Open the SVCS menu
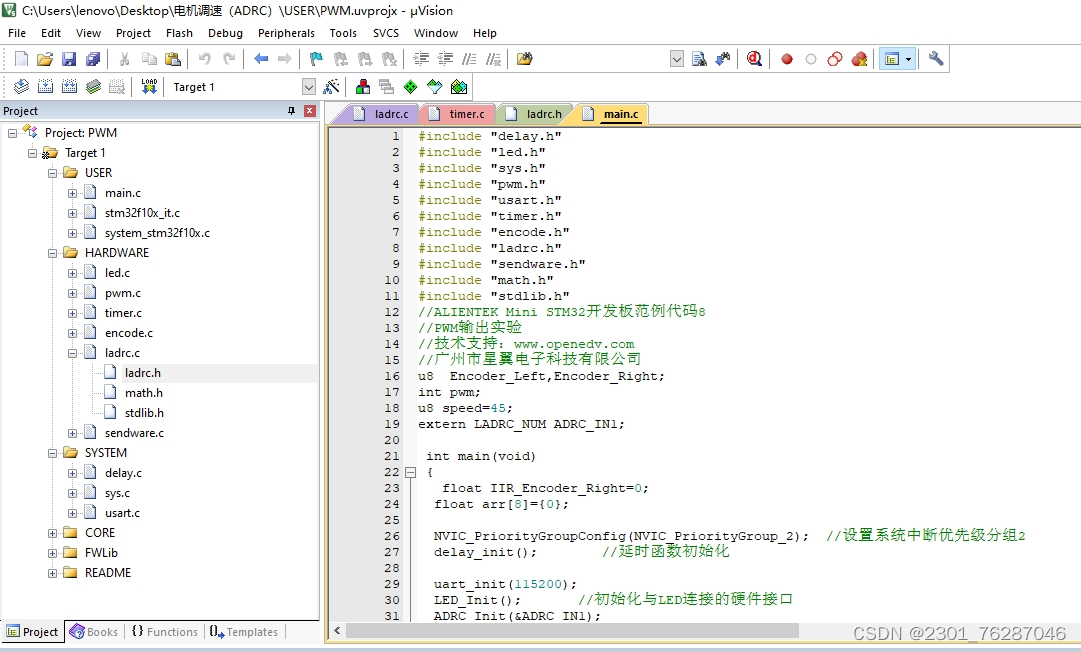The width and height of the screenshot is (1081, 652). pyautogui.click(x=386, y=33)
